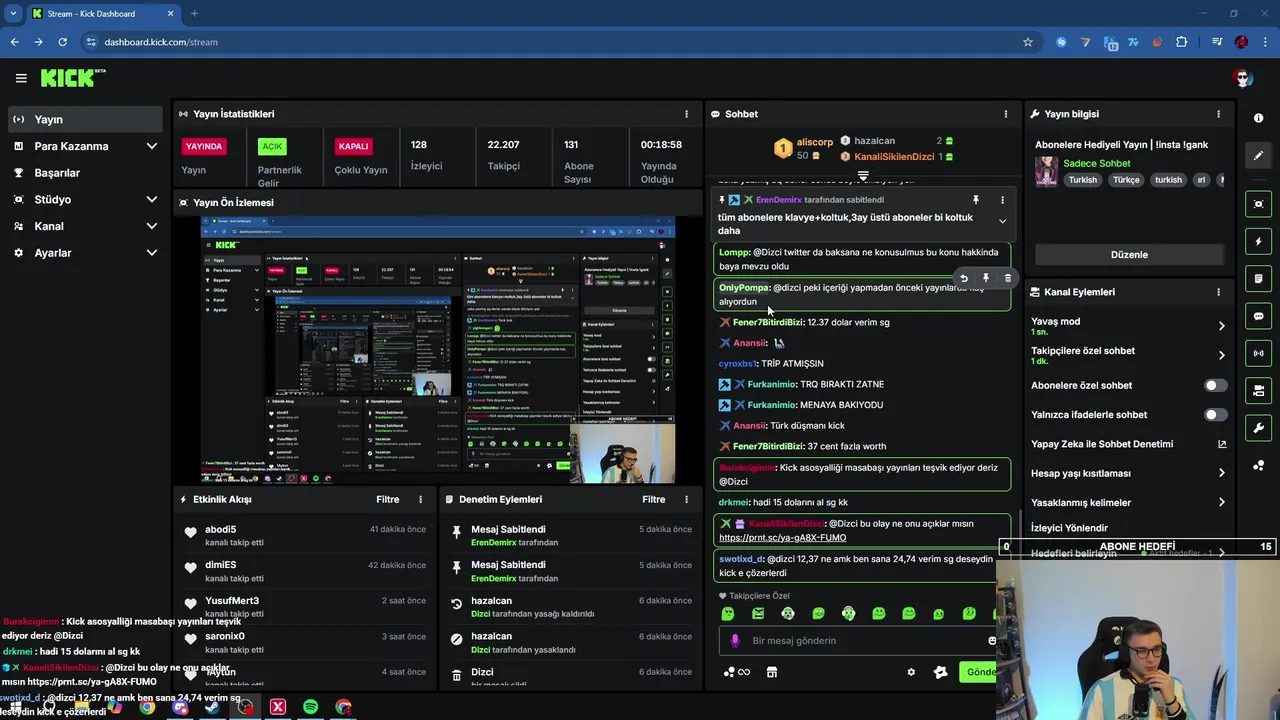Click the lightning bolt icon in right rail
Screen dimensions: 1280x720
1258,241
